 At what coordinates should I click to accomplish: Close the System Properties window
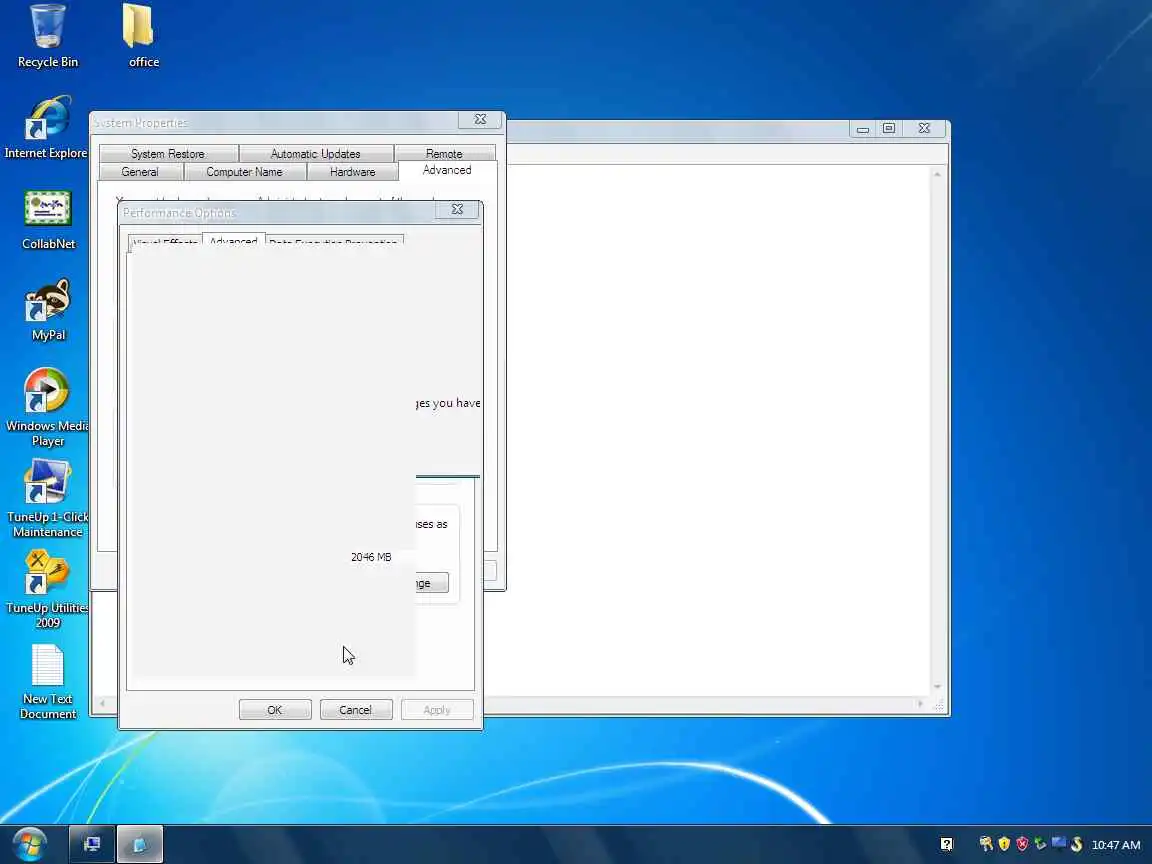pyautogui.click(x=480, y=119)
